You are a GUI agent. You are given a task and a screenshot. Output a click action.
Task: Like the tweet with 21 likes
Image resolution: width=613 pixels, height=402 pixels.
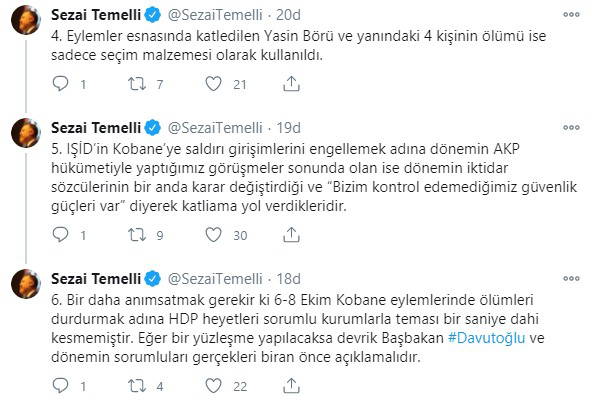[x=209, y=86]
